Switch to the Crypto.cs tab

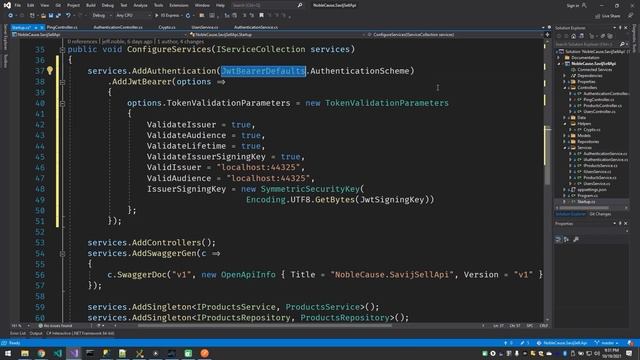click(x=167, y=27)
